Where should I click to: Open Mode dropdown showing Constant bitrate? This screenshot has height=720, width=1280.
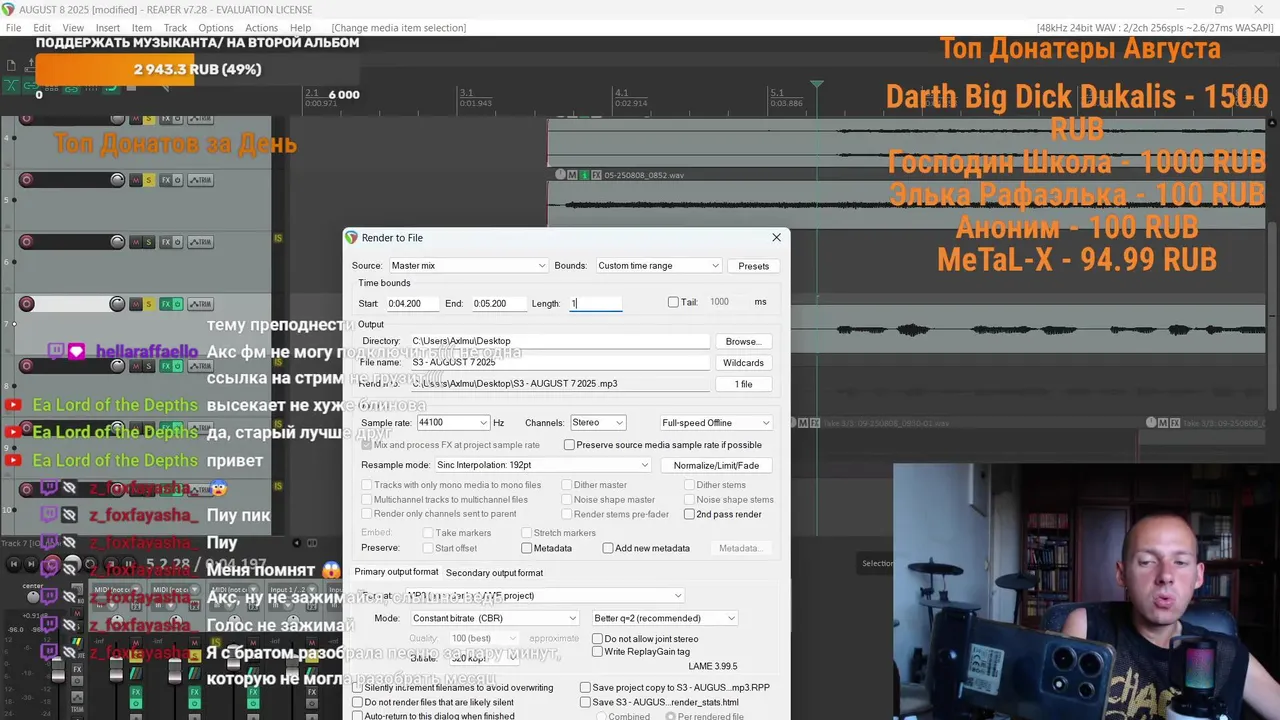pos(494,618)
